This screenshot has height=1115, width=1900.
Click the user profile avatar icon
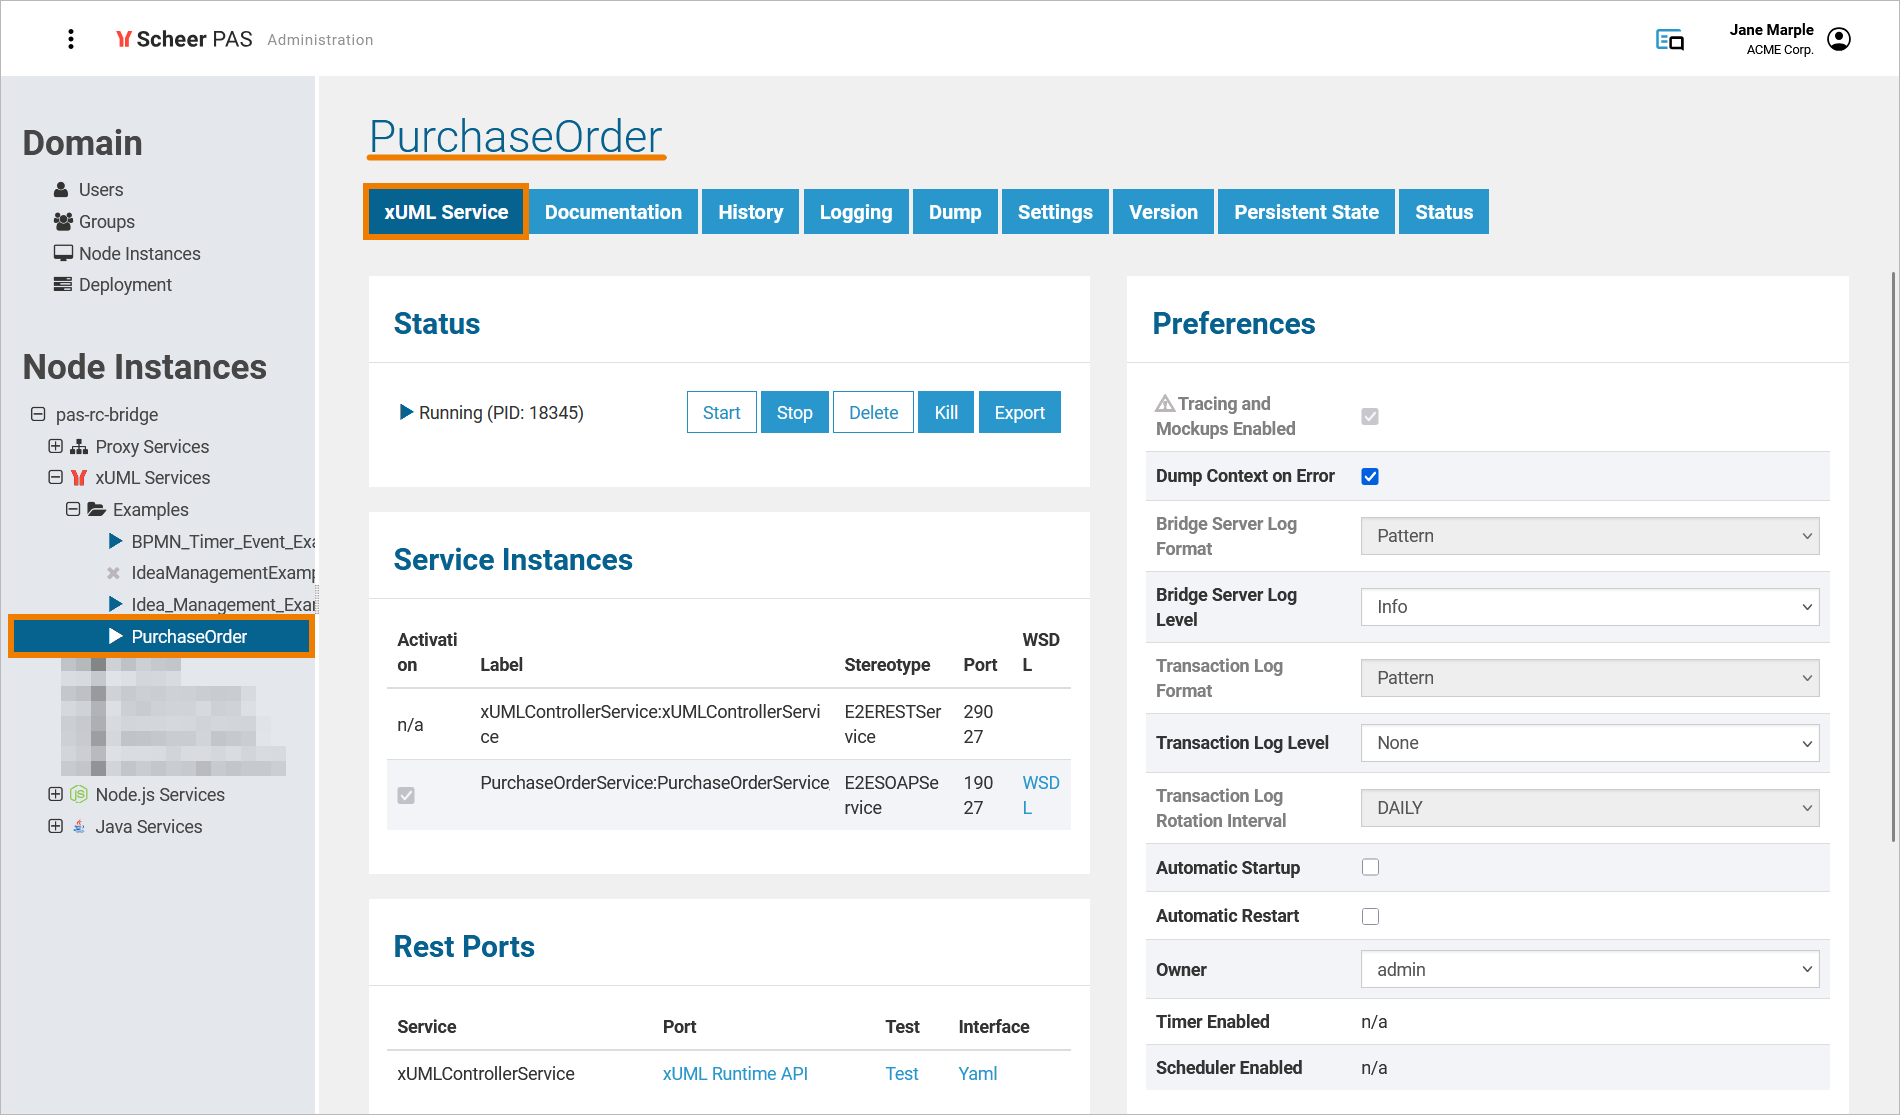point(1838,39)
